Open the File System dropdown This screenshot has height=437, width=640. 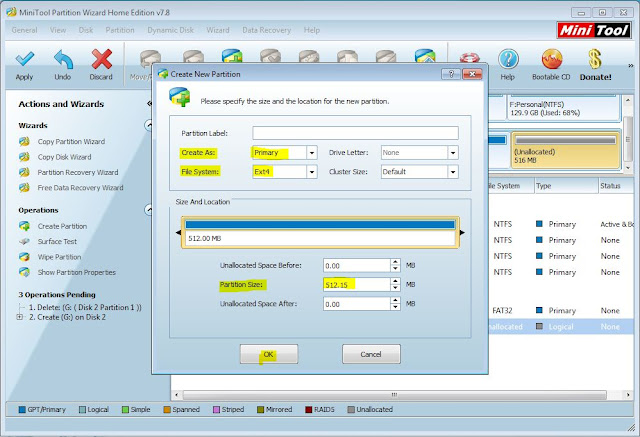point(312,172)
